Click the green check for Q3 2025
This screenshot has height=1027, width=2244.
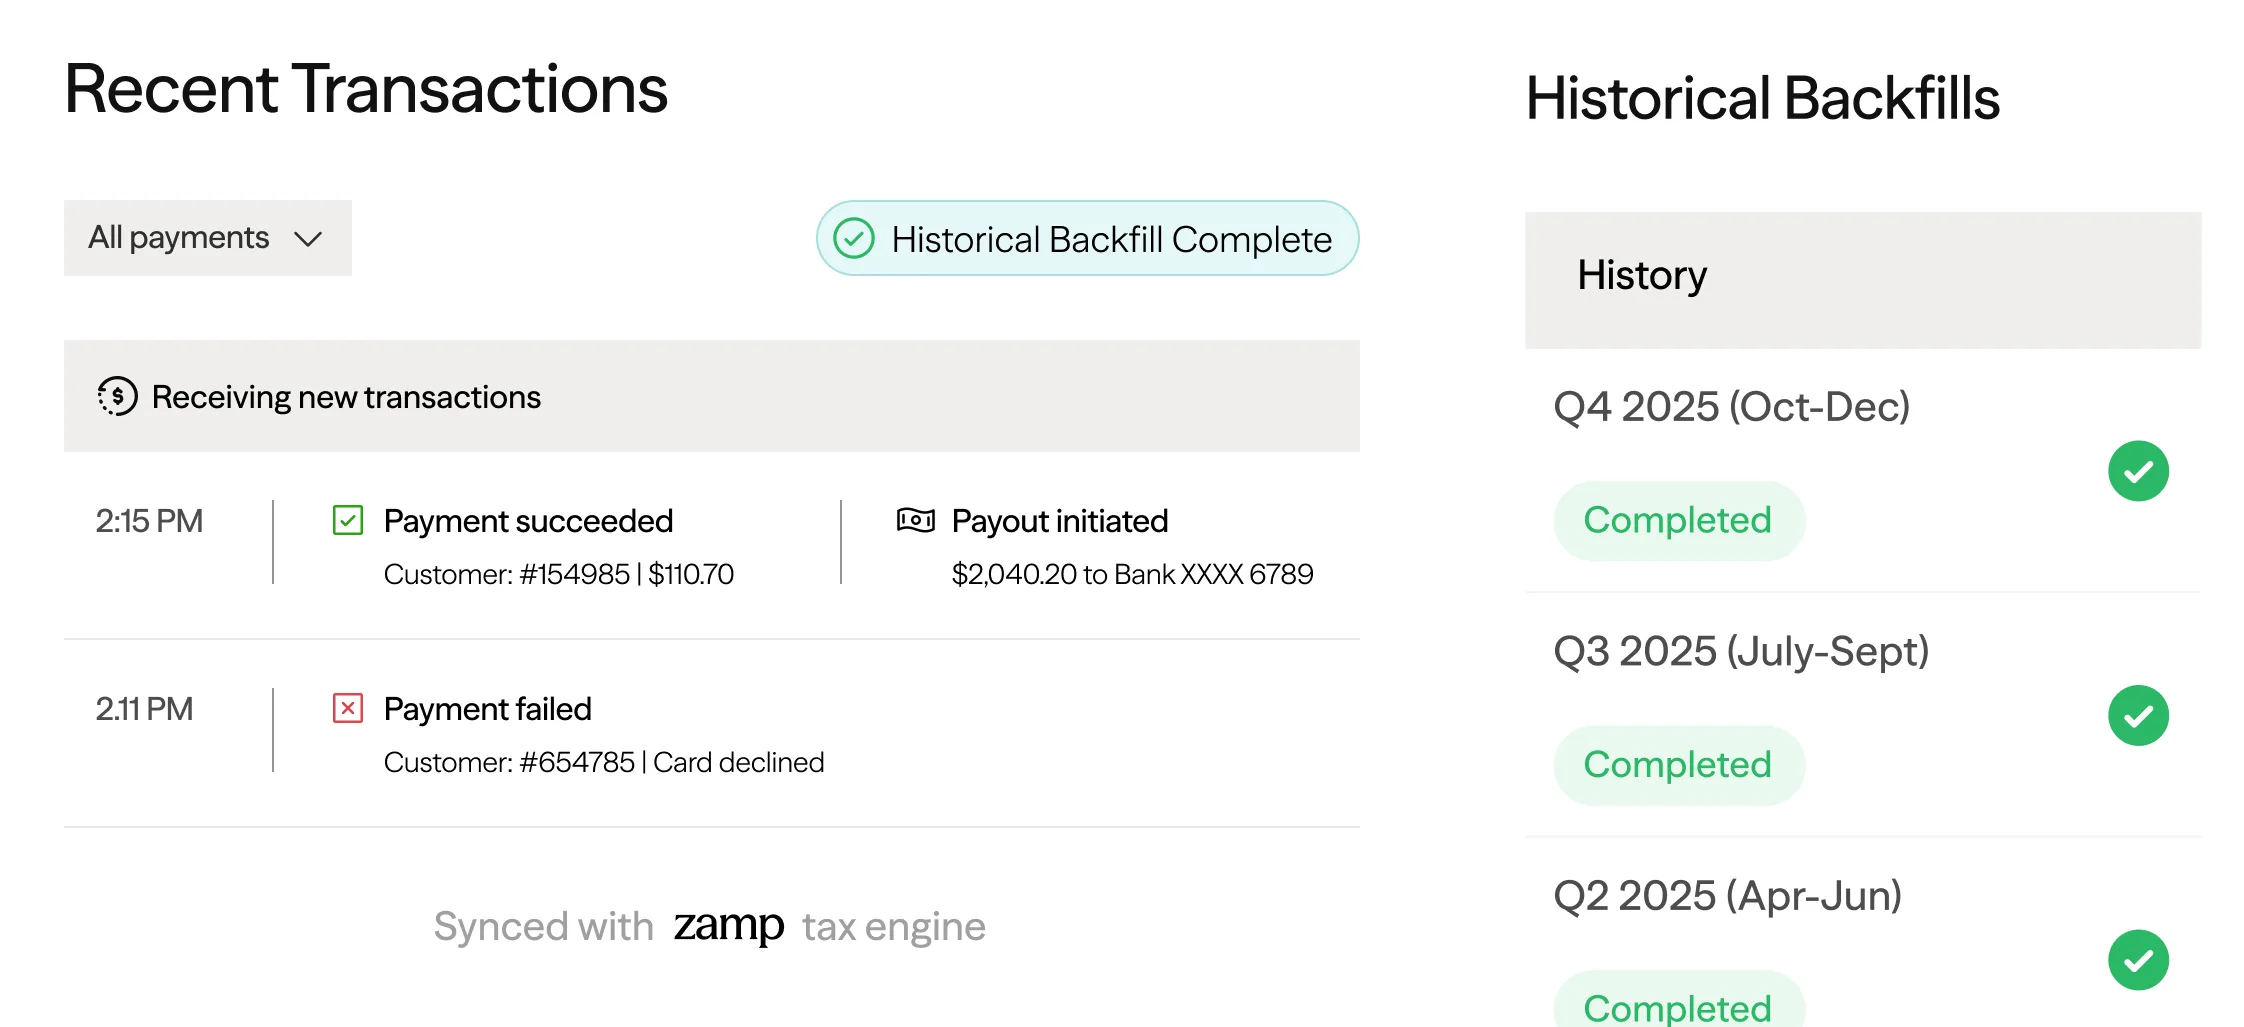2138,716
